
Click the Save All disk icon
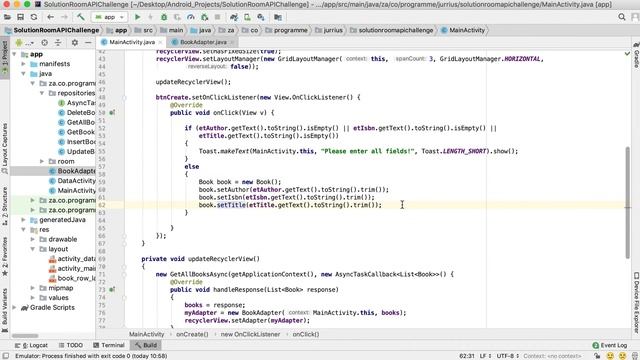click(20, 17)
